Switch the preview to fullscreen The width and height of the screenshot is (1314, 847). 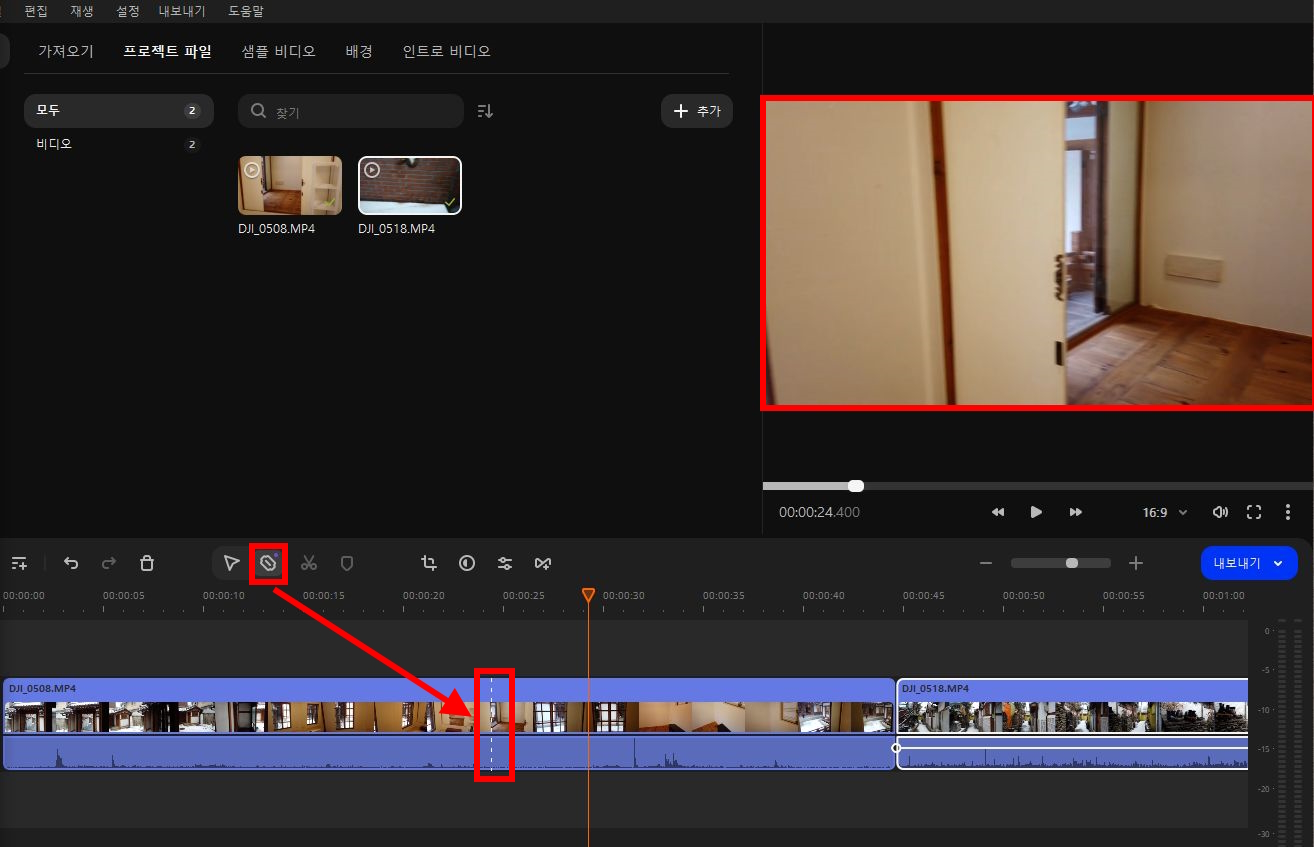(1254, 512)
